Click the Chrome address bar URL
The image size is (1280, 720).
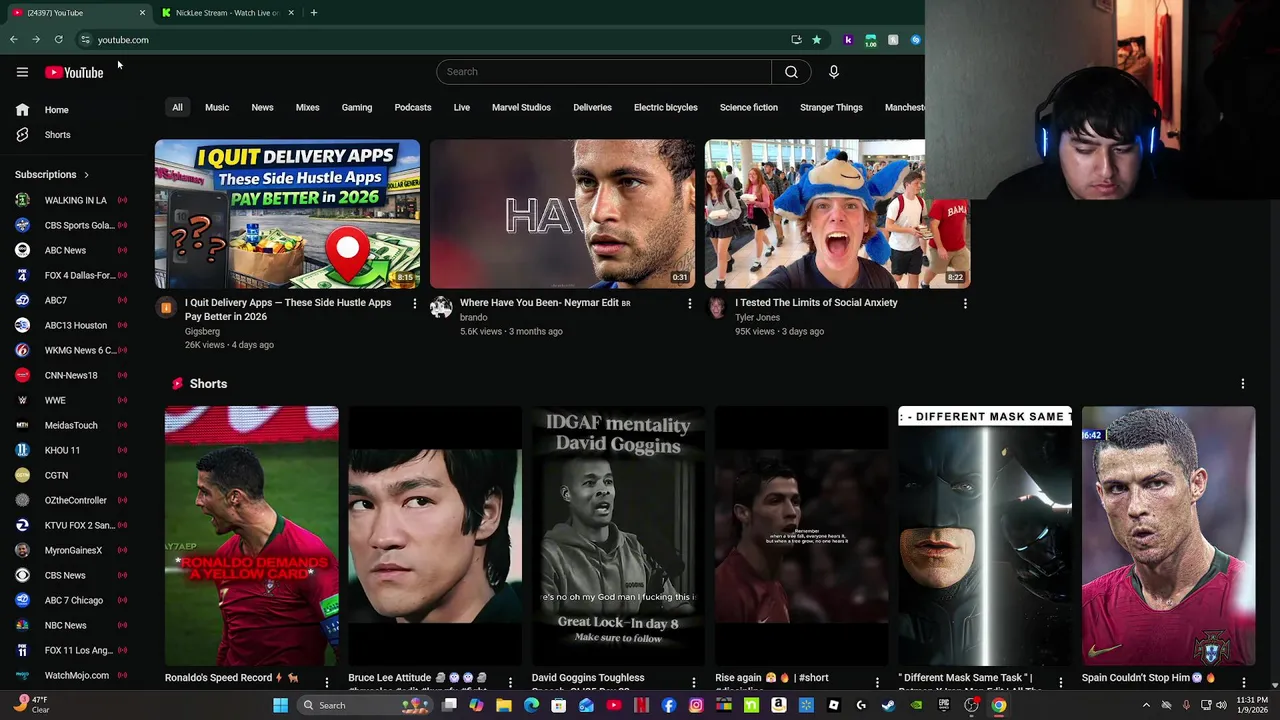coord(123,40)
